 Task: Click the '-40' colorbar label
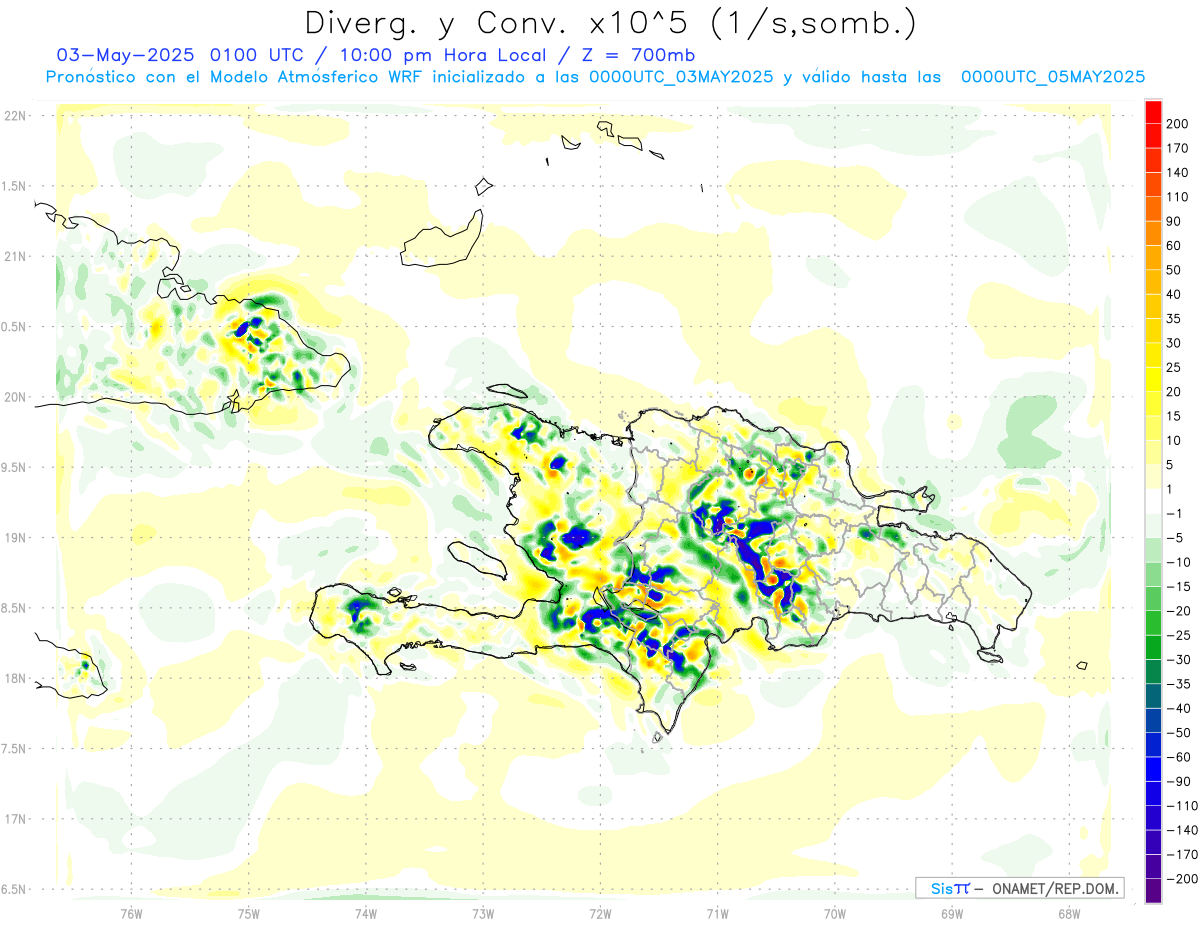(1179, 709)
